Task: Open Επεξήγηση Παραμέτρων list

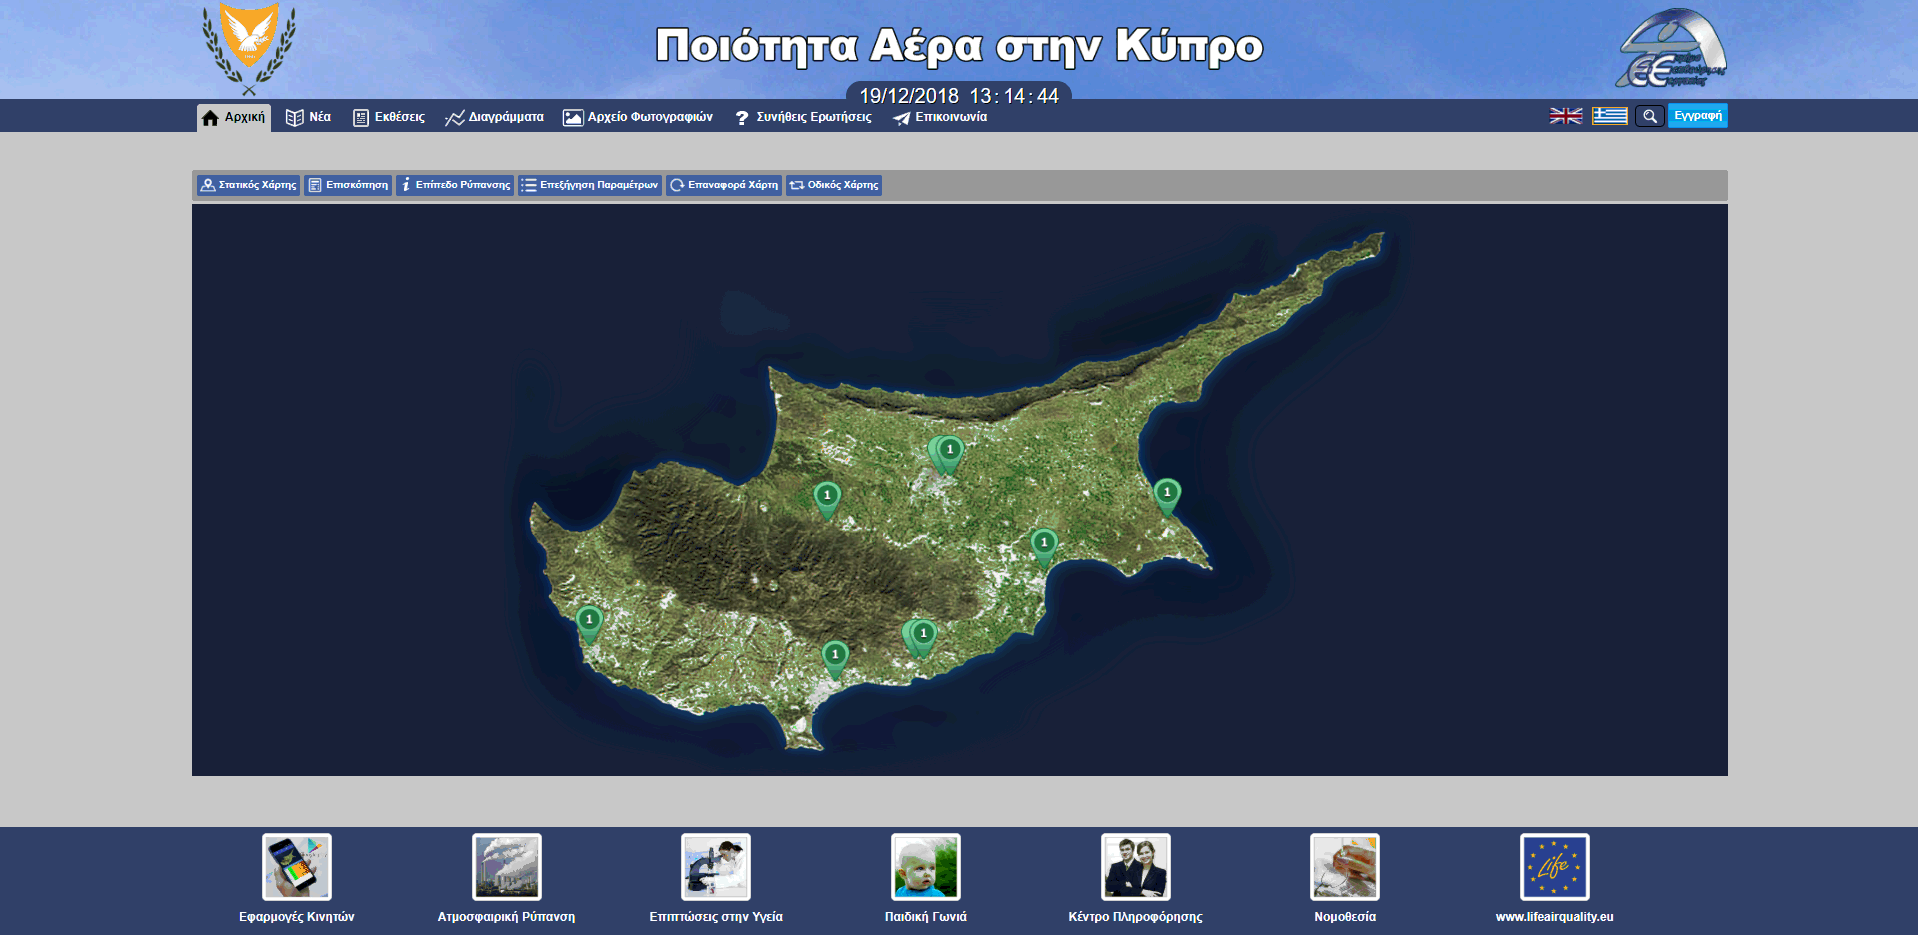Action: (590, 185)
